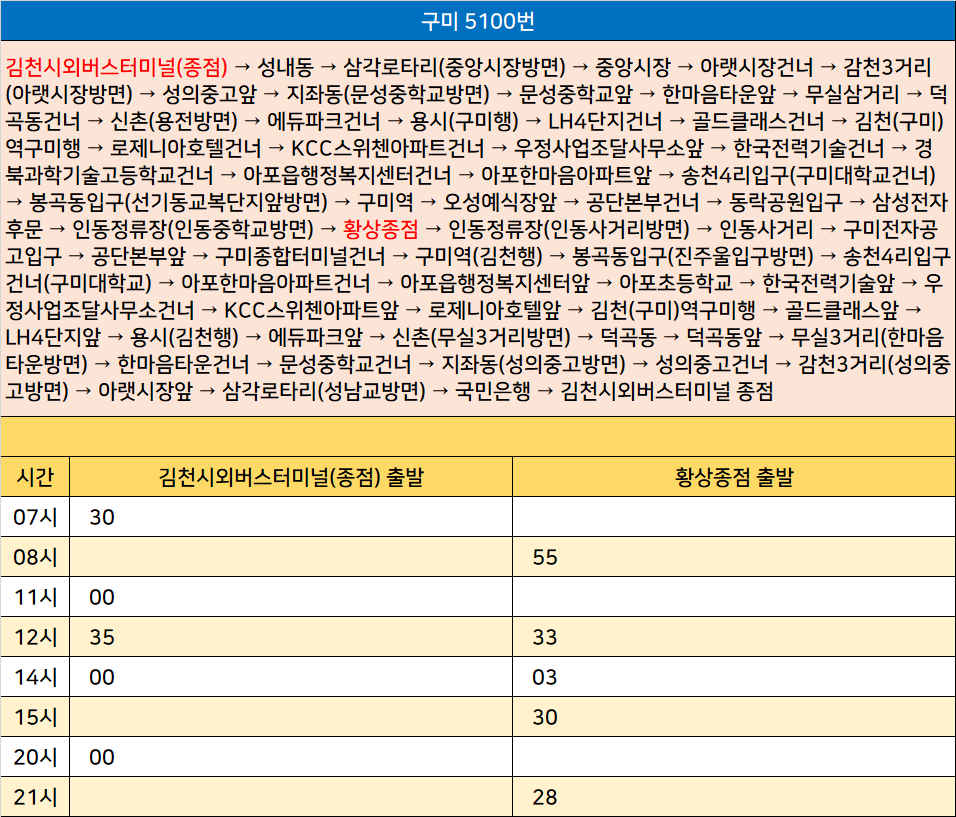Click the '55' departure in 08시 row

pos(544,557)
